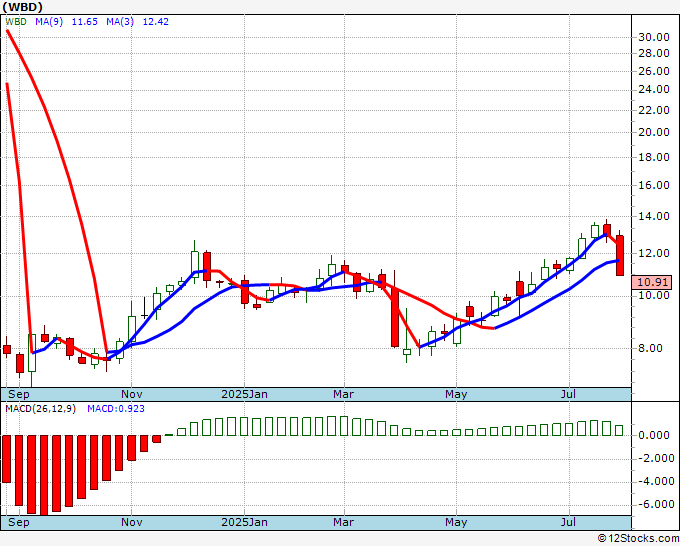This screenshot has width=680, height=546.
Task: Click the MA(3) legend label
Action: [x=120, y=22]
